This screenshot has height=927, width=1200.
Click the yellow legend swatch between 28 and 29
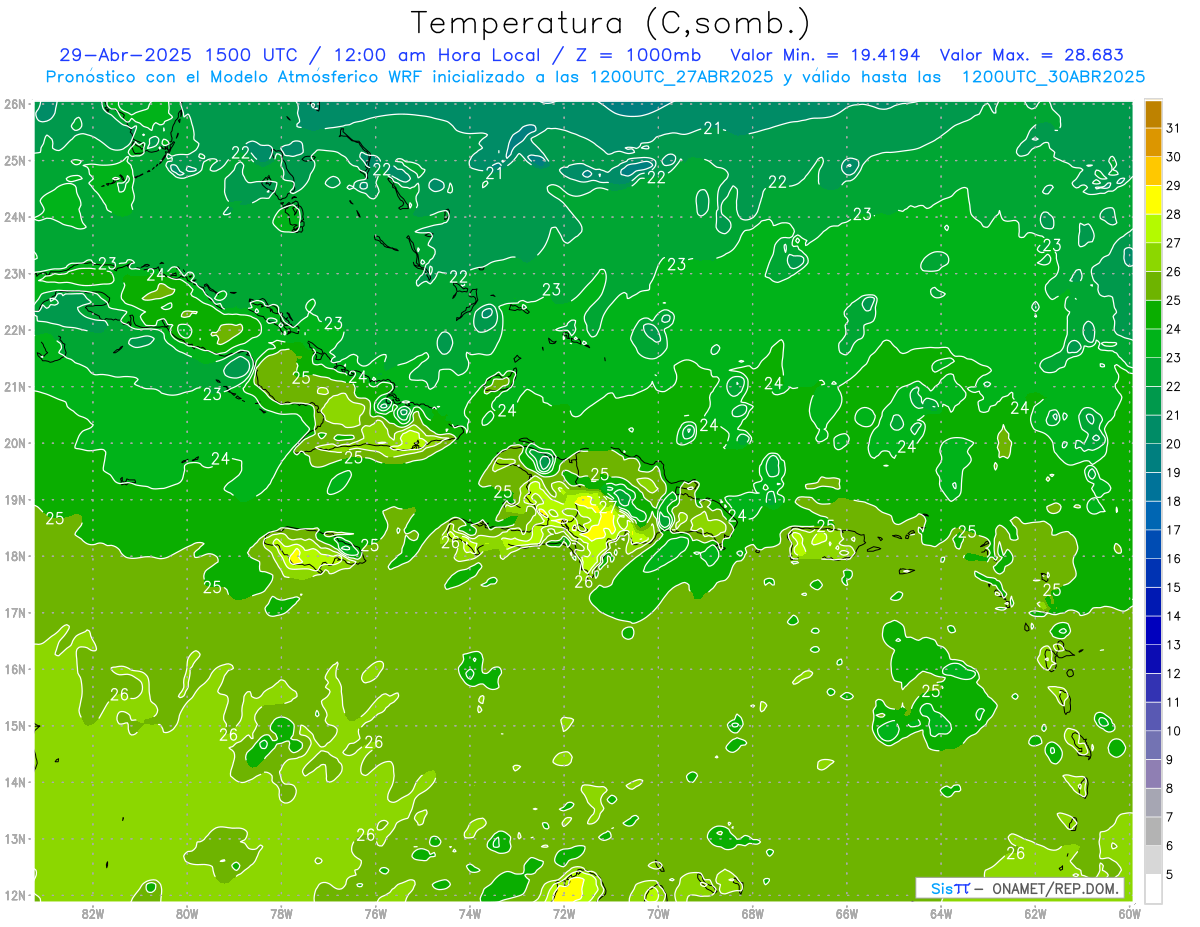[1153, 200]
